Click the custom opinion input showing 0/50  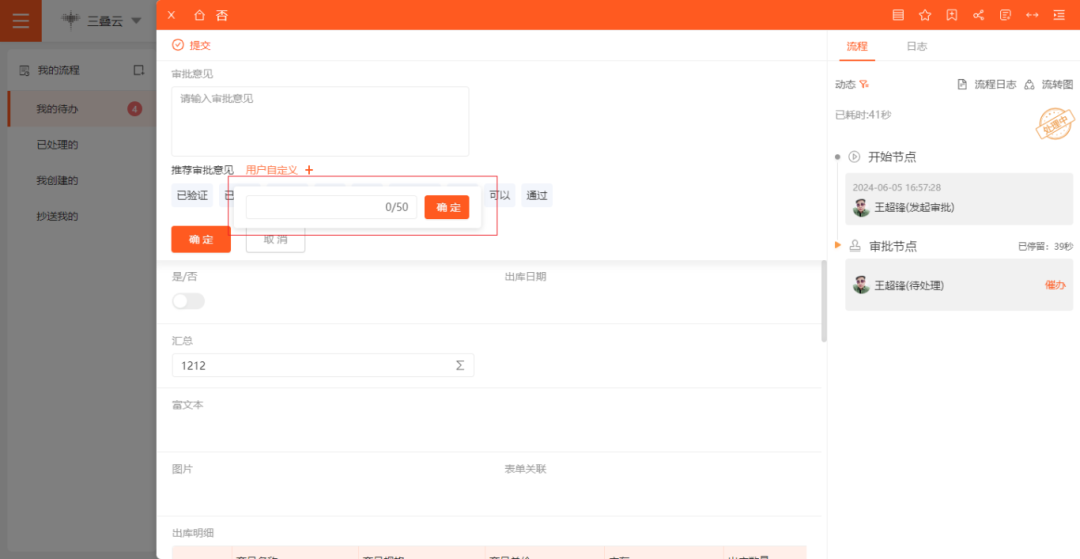click(x=331, y=207)
